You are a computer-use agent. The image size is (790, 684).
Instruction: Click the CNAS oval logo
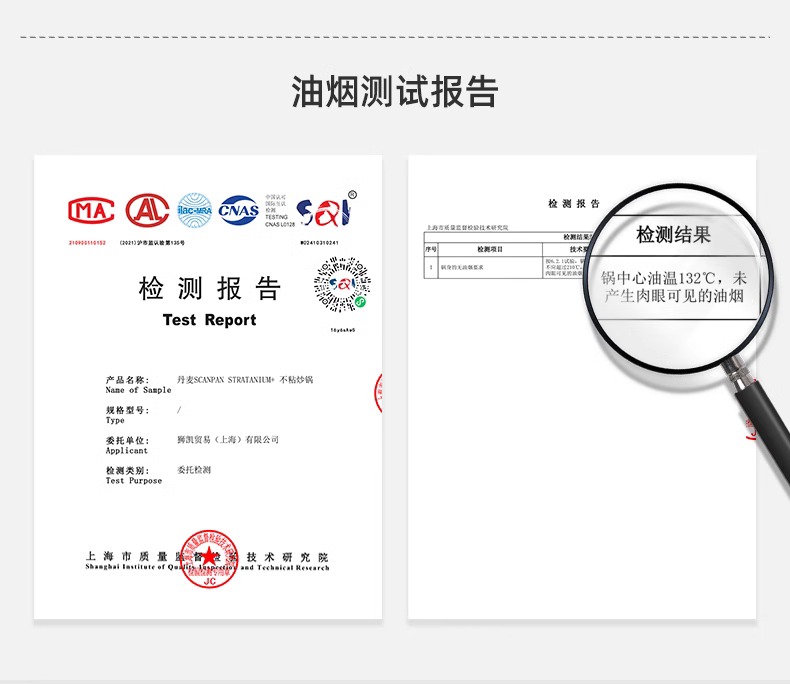click(x=239, y=210)
